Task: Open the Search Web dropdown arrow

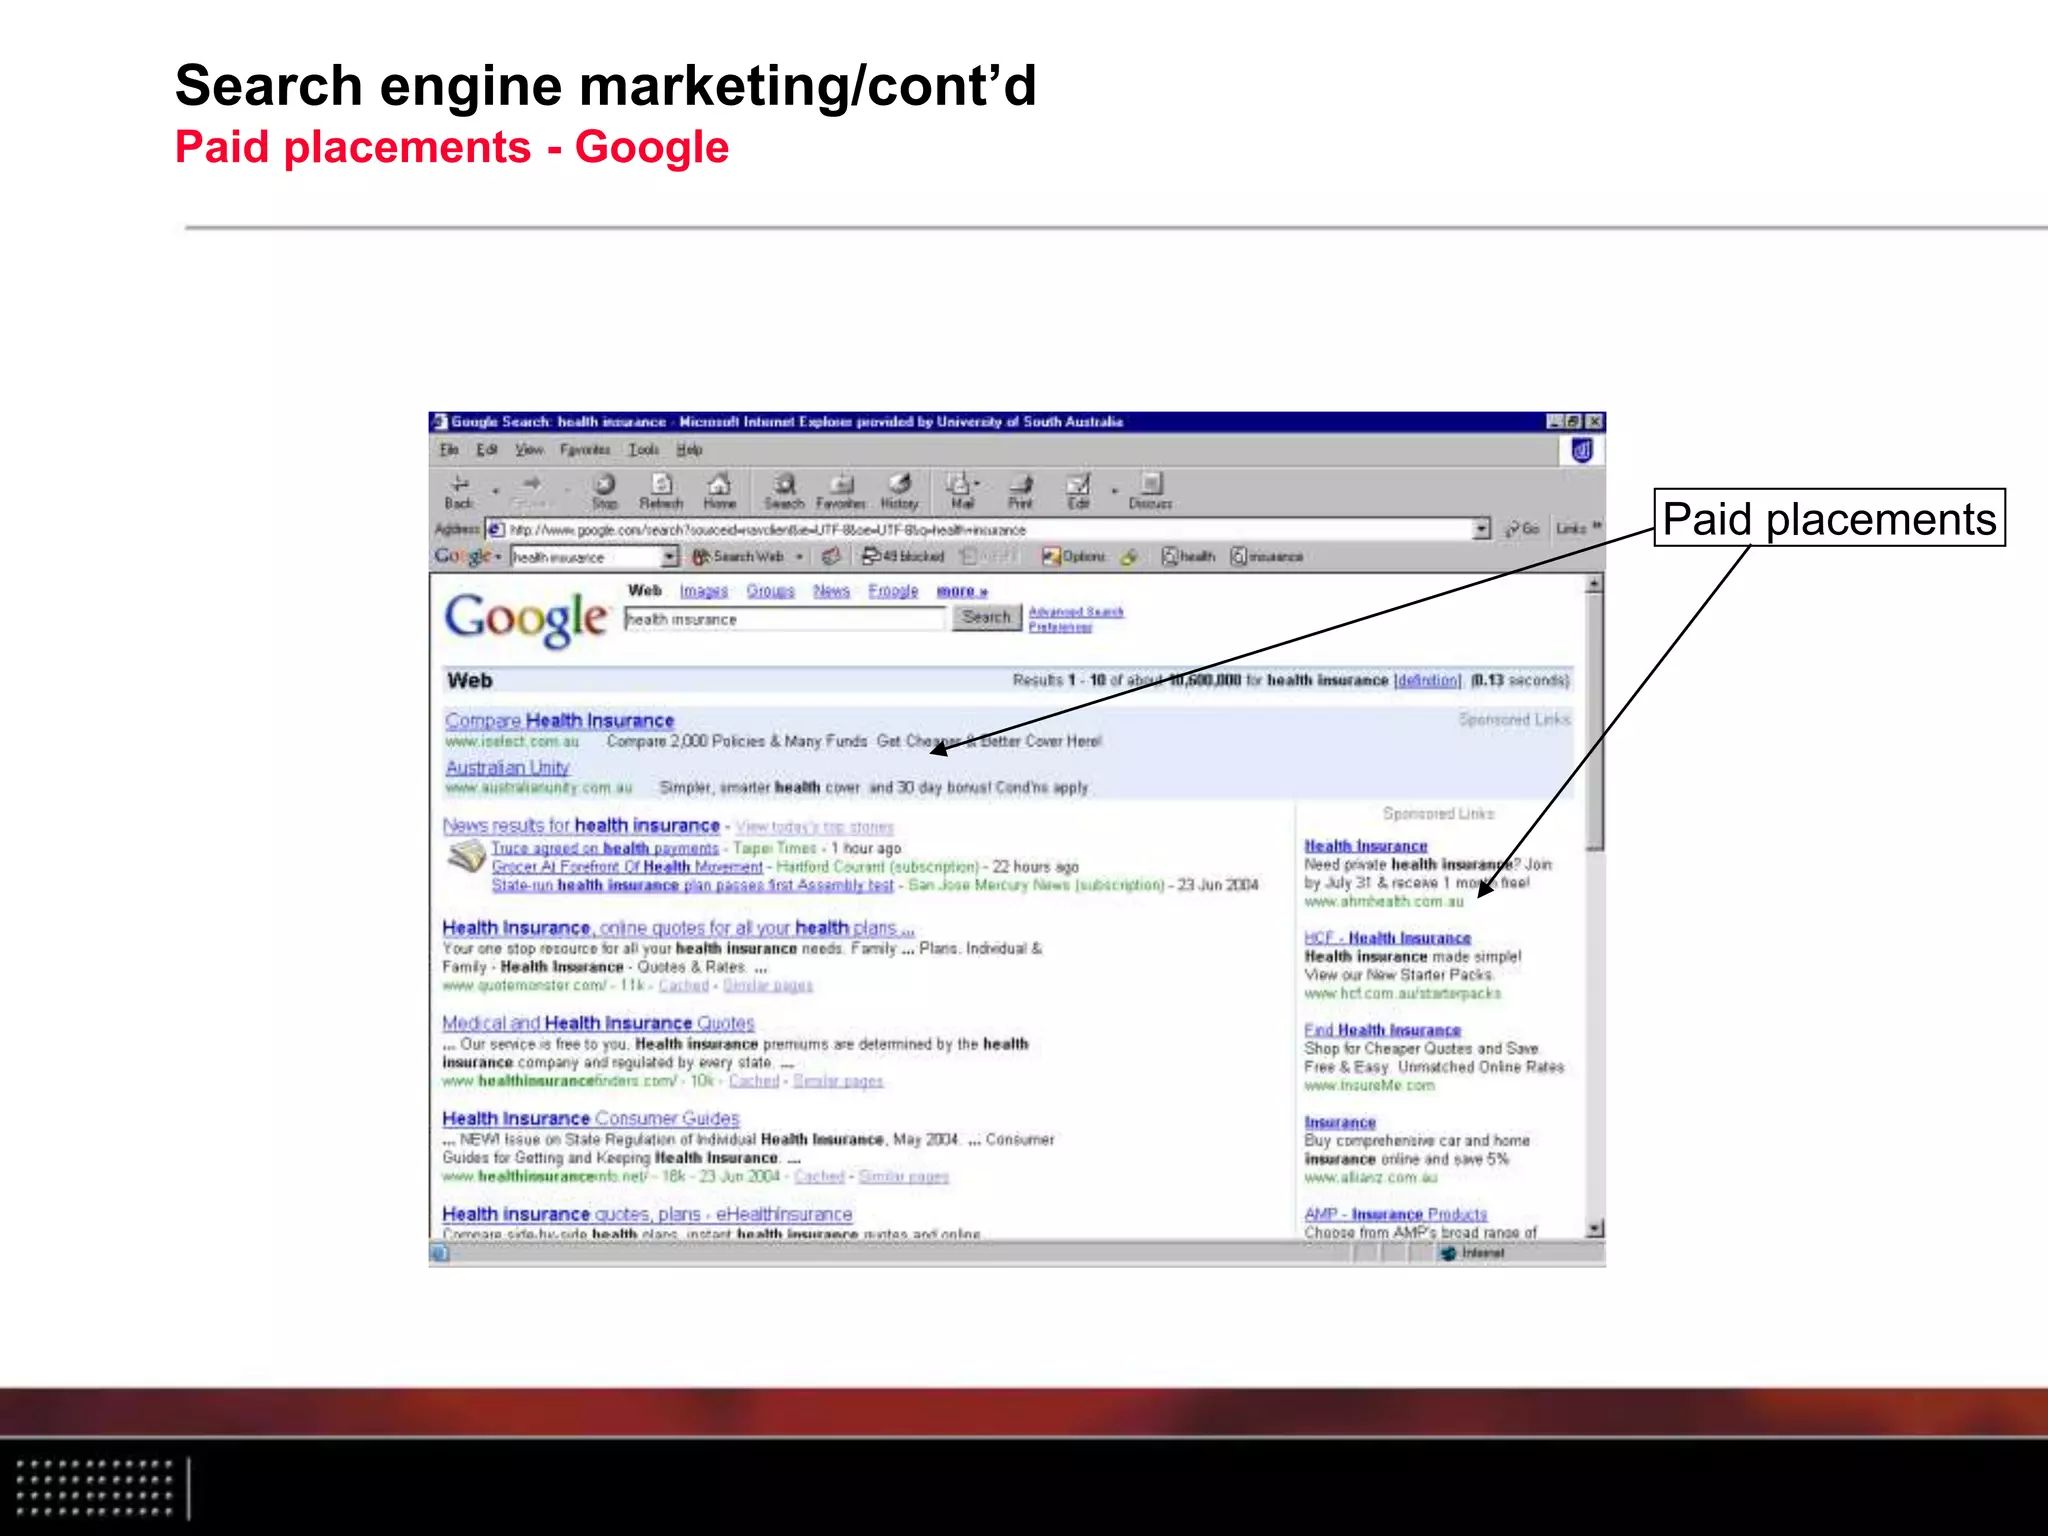Action: [x=799, y=556]
